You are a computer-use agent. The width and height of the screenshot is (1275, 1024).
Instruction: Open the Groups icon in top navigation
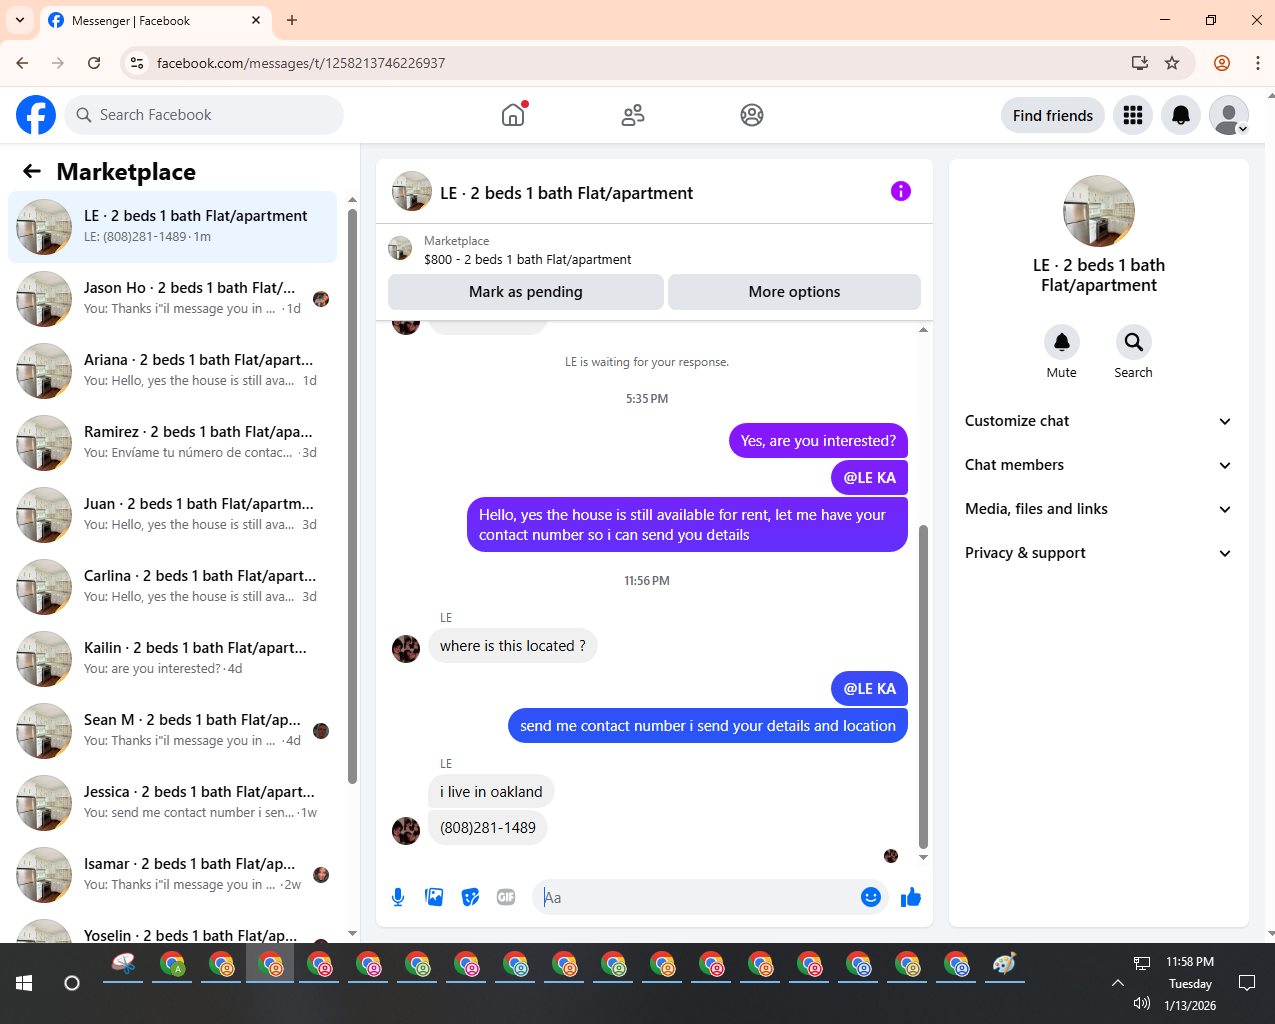click(752, 115)
